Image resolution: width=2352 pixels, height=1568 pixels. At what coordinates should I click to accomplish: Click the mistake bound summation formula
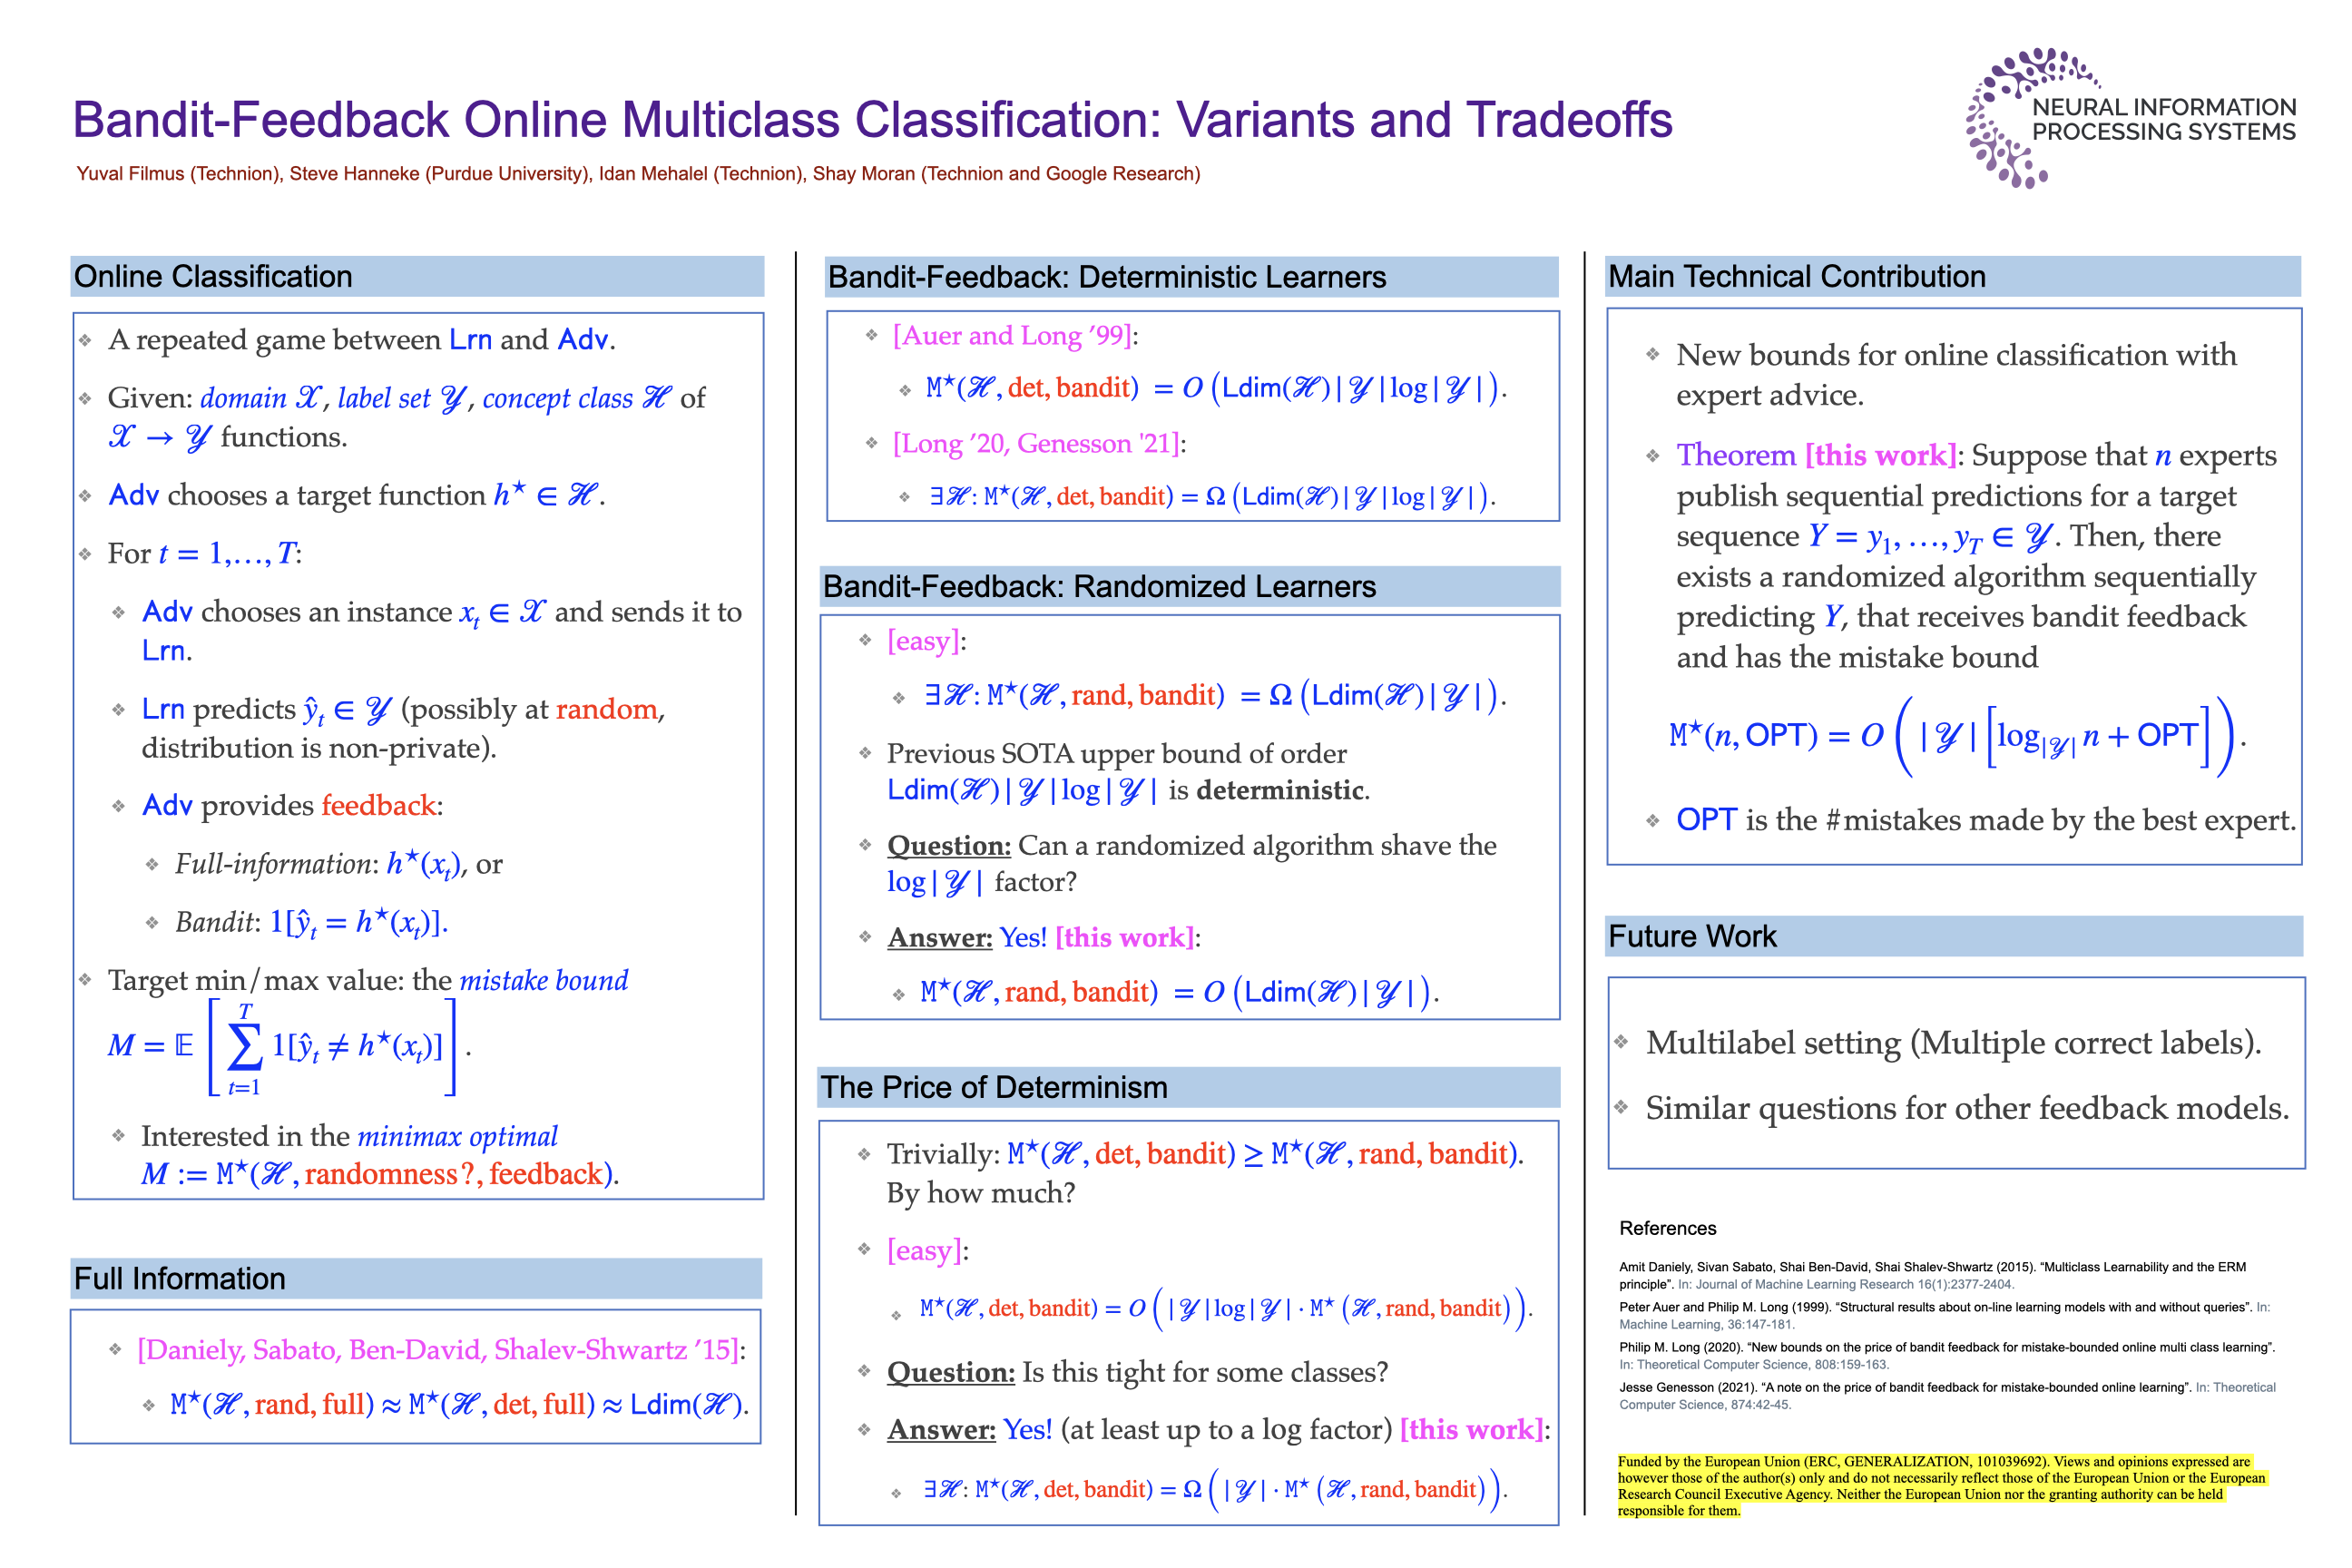click(288, 1047)
